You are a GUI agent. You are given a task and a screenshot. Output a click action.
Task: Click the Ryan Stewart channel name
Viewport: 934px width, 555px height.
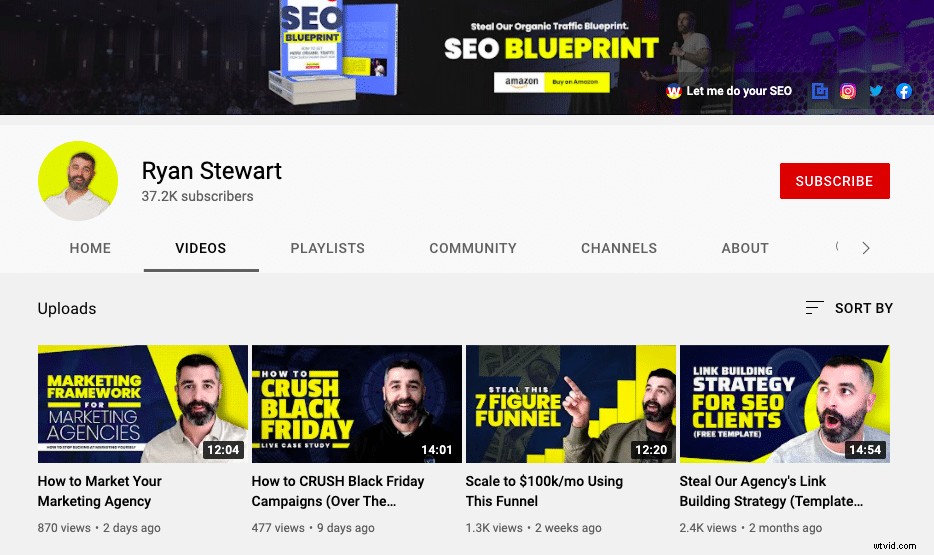[211, 171]
